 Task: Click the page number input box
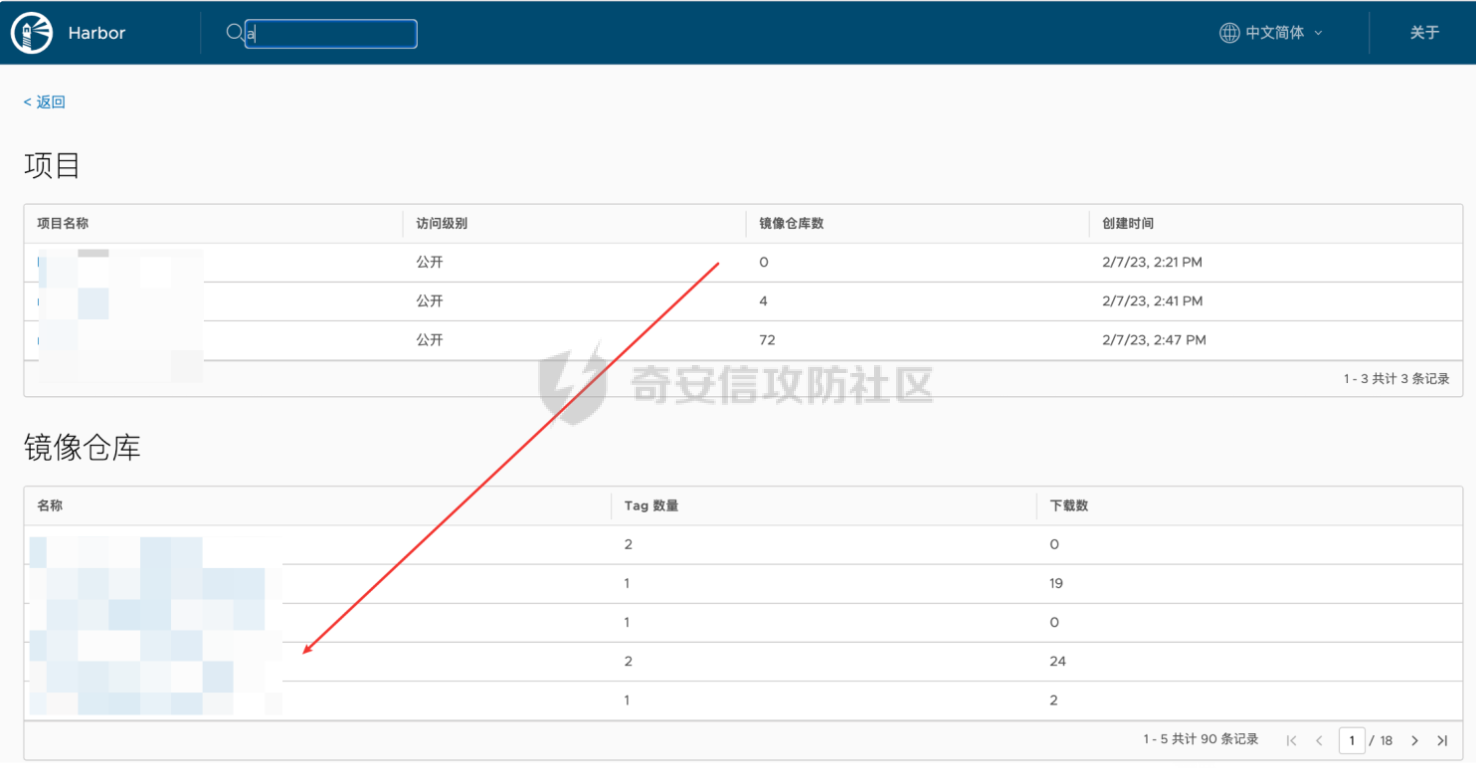[1352, 741]
